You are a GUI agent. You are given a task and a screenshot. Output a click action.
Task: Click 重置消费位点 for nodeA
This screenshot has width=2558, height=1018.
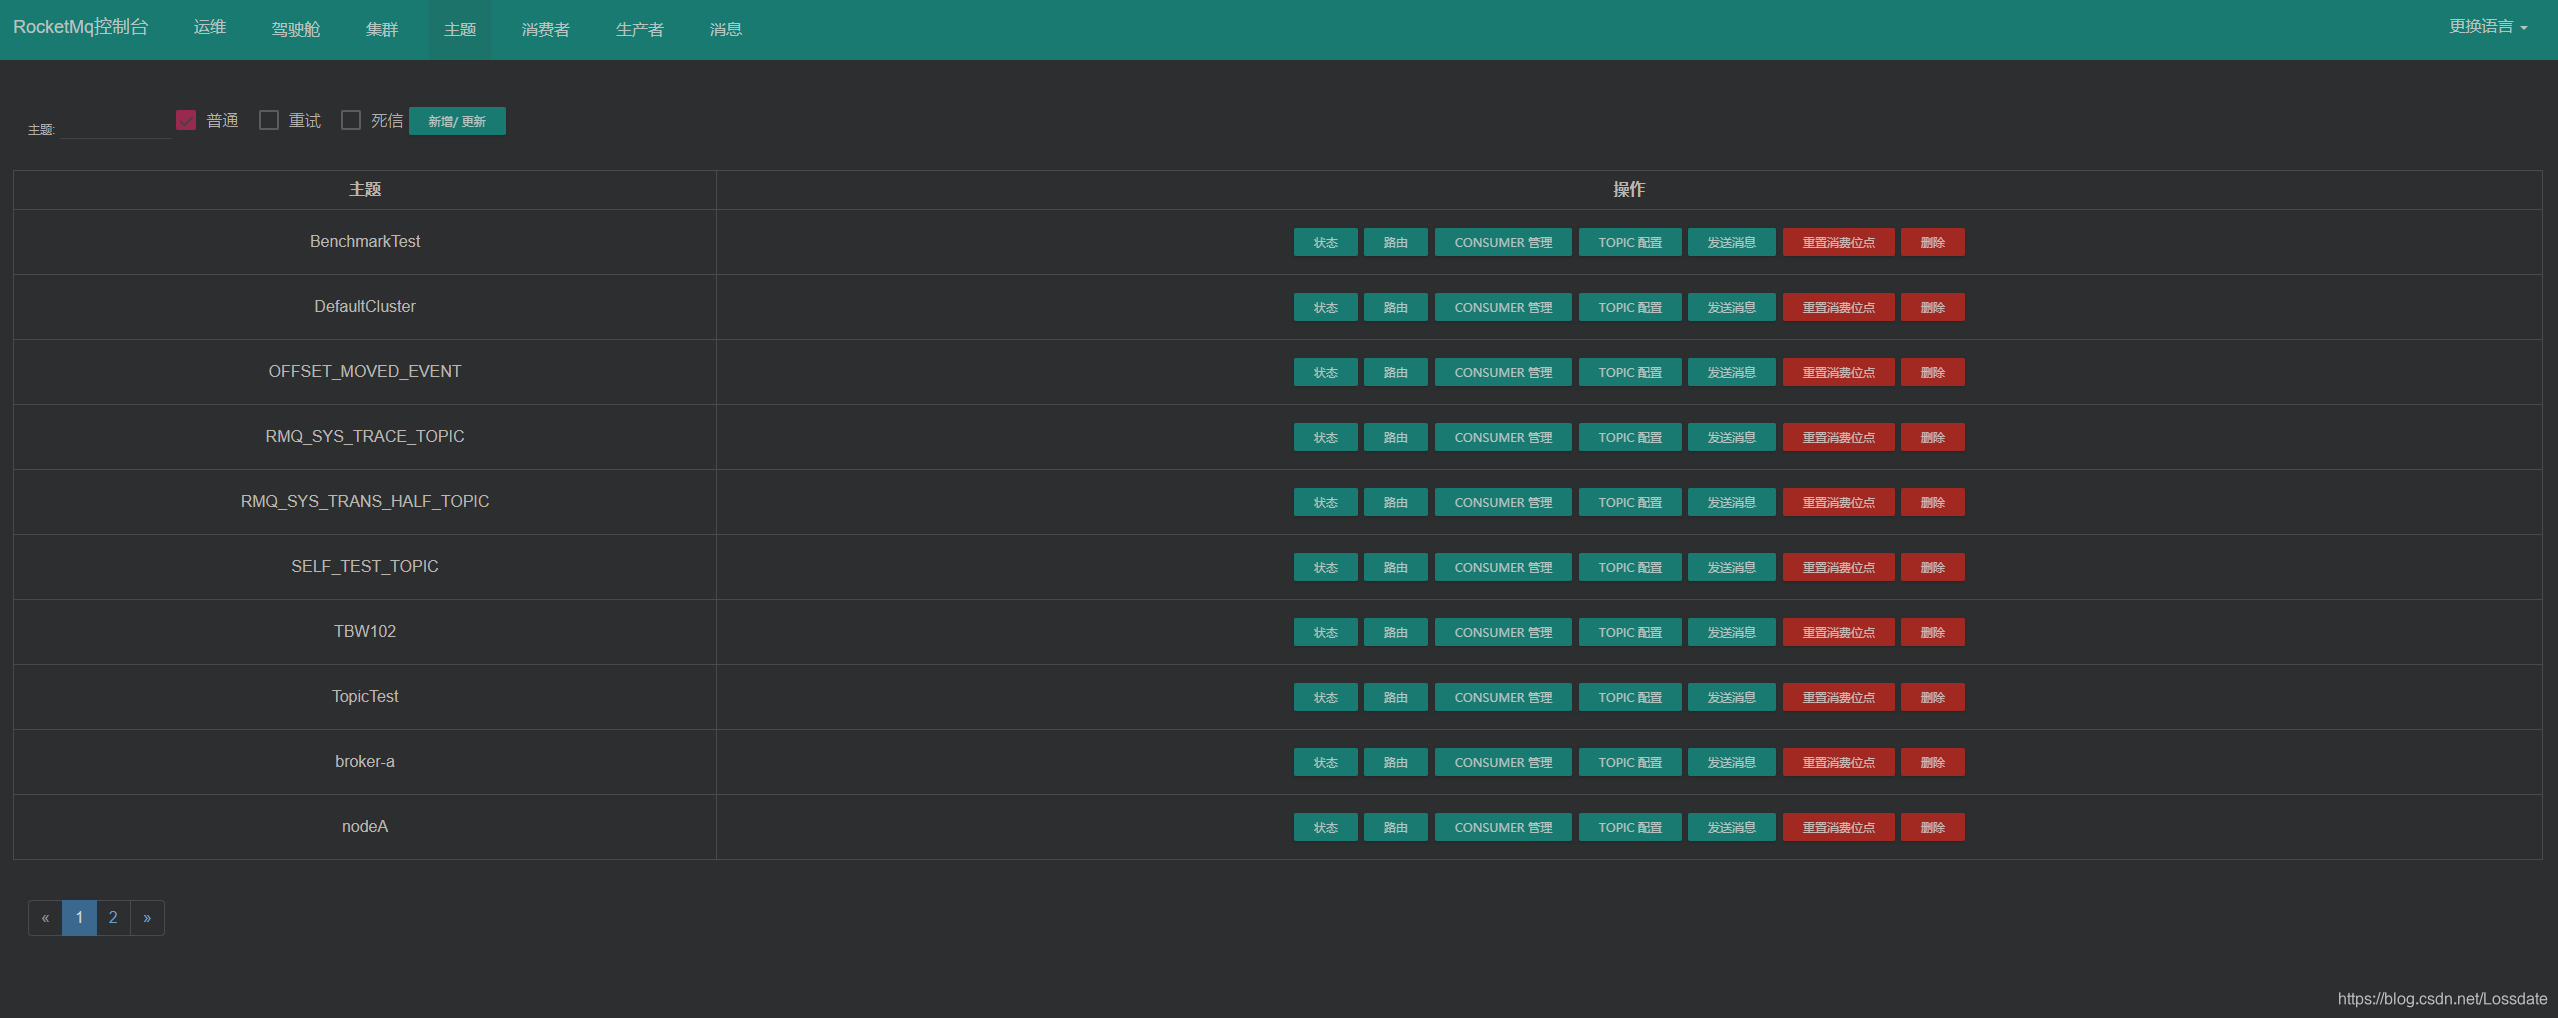tap(1839, 827)
